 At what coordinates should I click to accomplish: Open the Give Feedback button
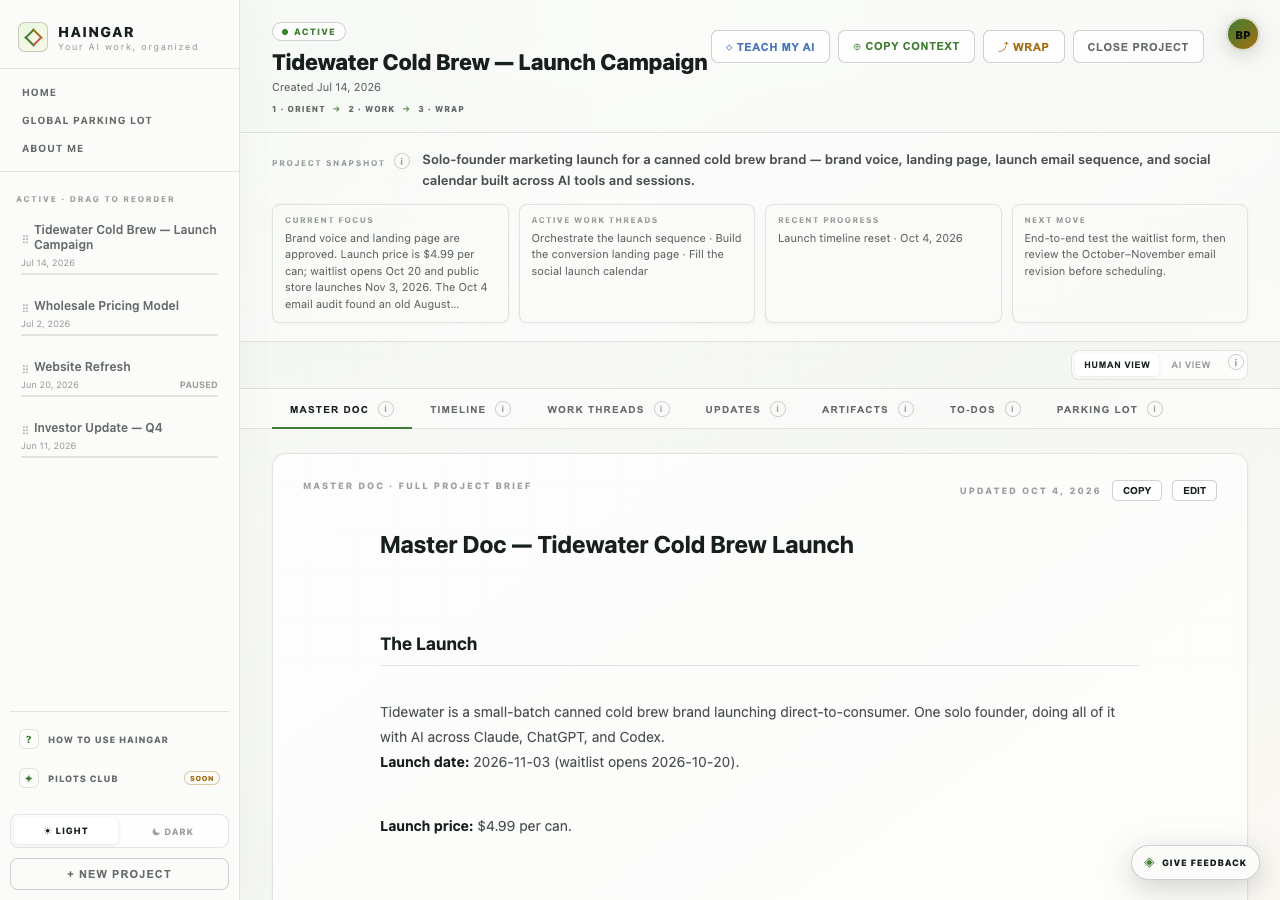point(1195,863)
